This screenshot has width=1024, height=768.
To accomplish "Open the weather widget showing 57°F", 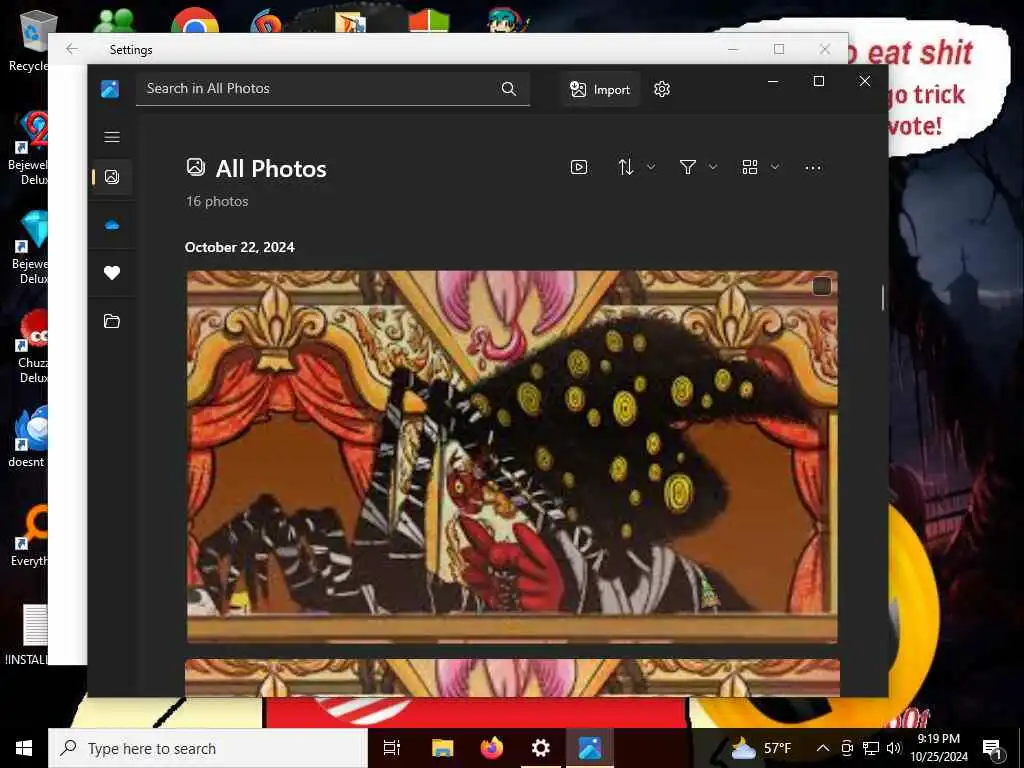I will 760,748.
